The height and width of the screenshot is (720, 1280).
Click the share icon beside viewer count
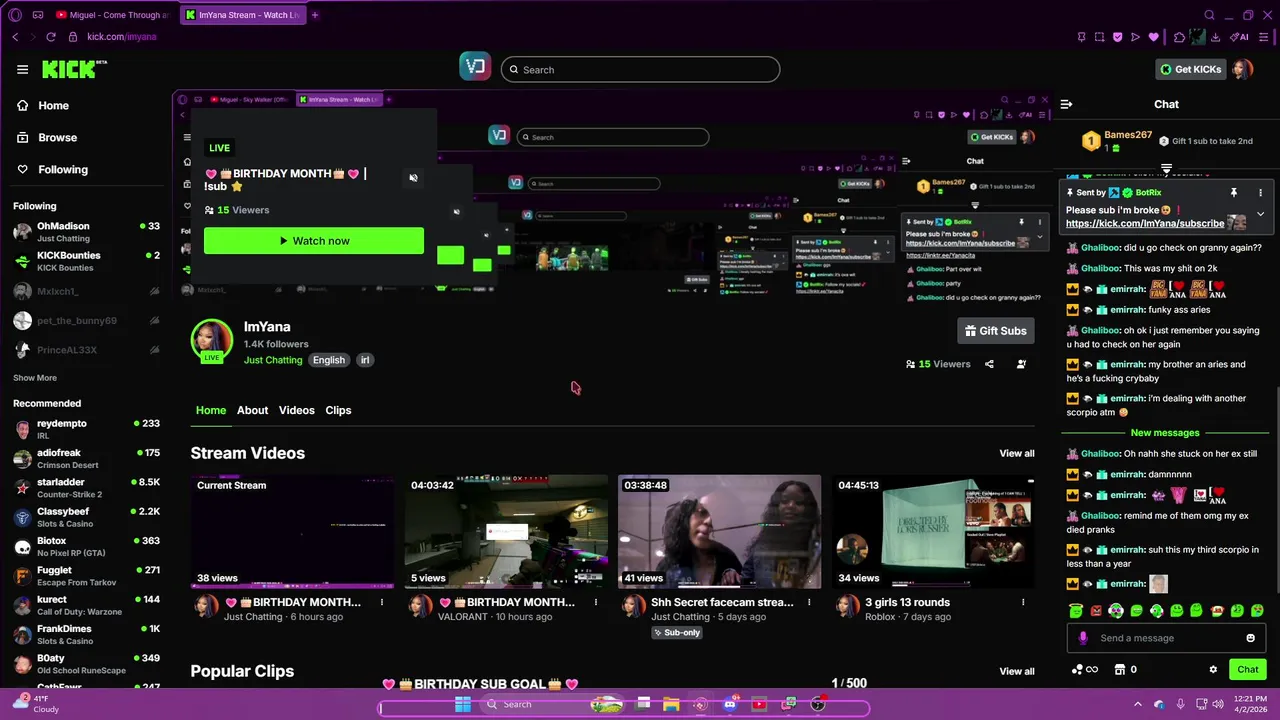[x=989, y=364]
